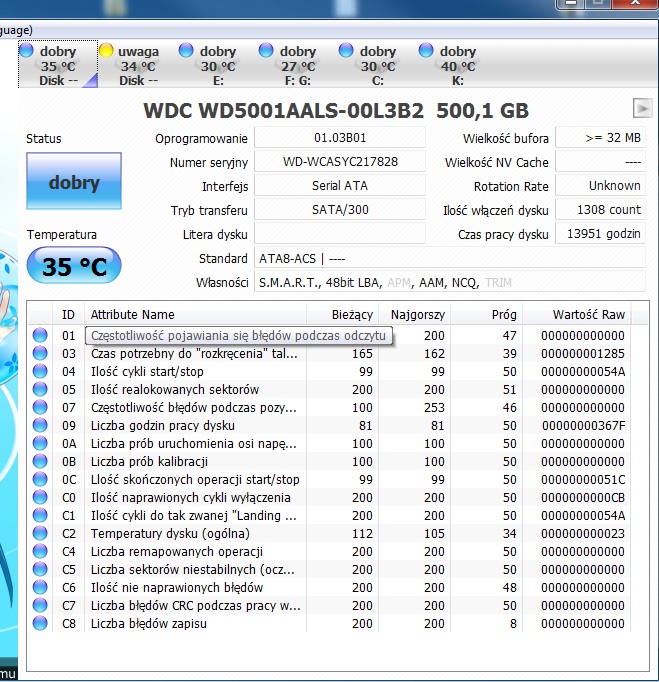Click the 'ID' column header

(x=68, y=314)
